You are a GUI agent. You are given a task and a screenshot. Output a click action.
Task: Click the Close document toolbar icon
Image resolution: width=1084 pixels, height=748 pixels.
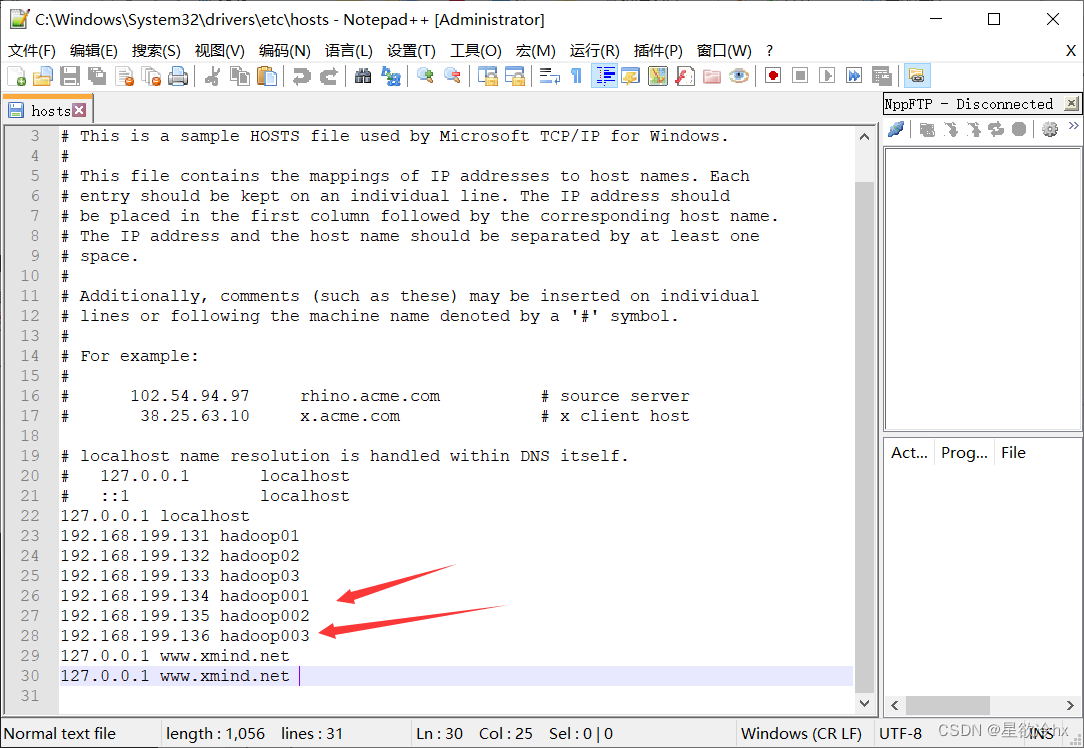[x=124, y=76]
